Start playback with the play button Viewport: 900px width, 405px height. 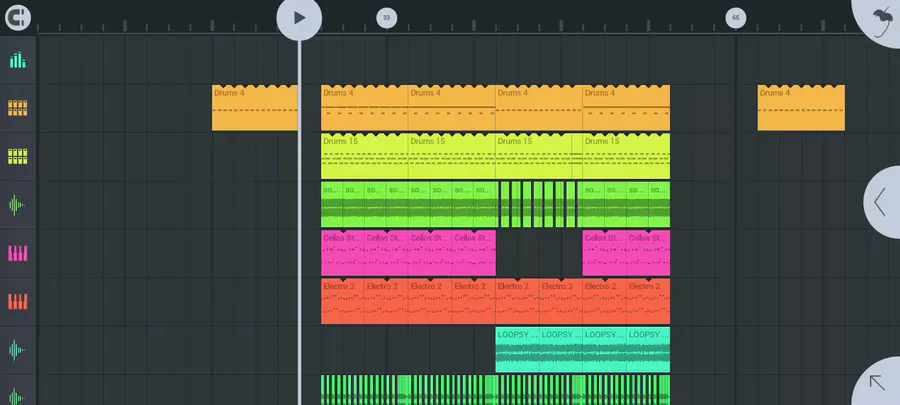(299, 18)
